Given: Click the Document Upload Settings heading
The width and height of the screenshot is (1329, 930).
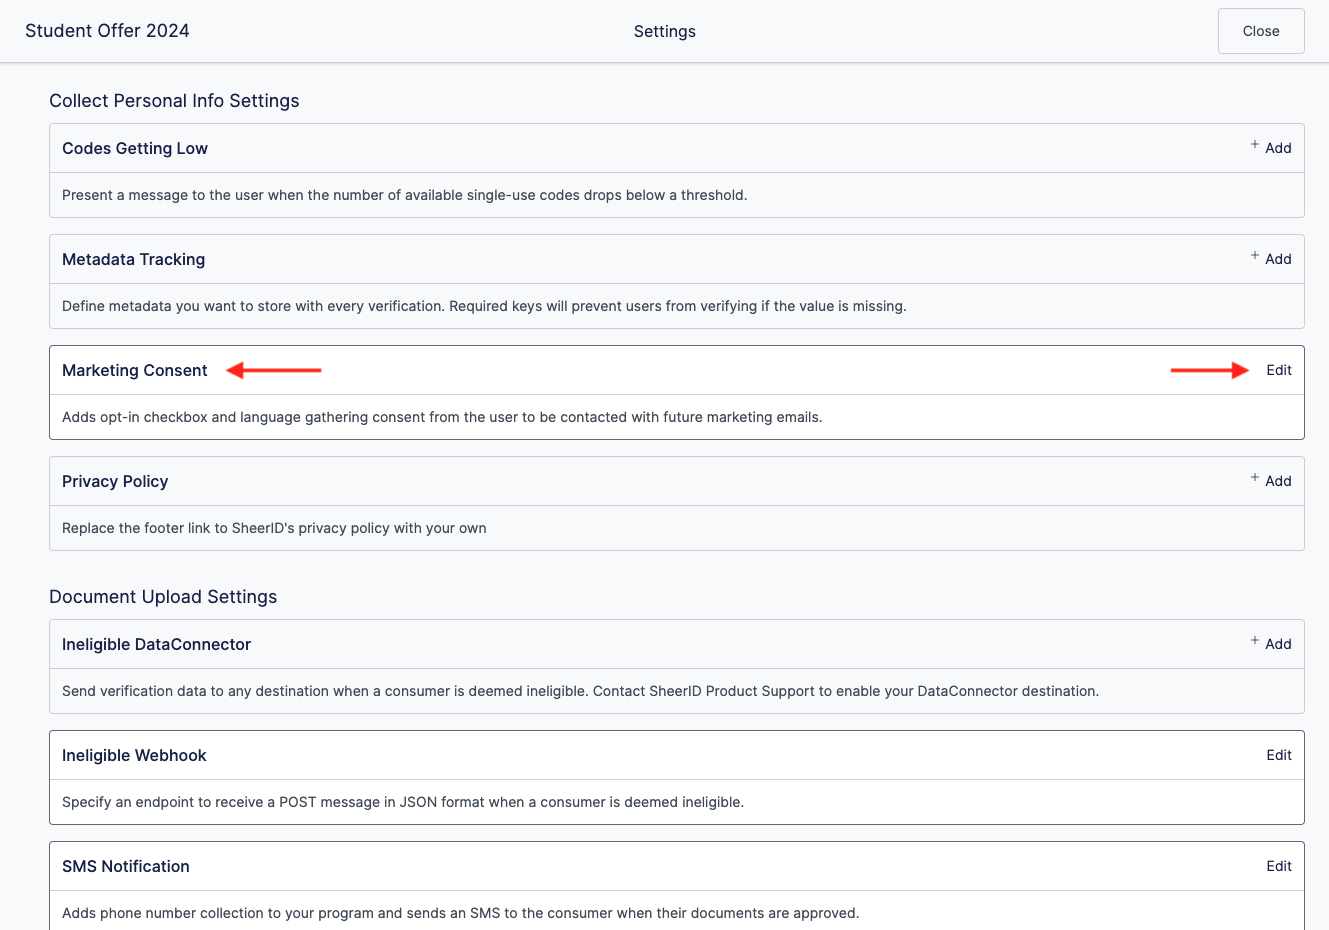Looking at the screenshot, I should 163,597.
